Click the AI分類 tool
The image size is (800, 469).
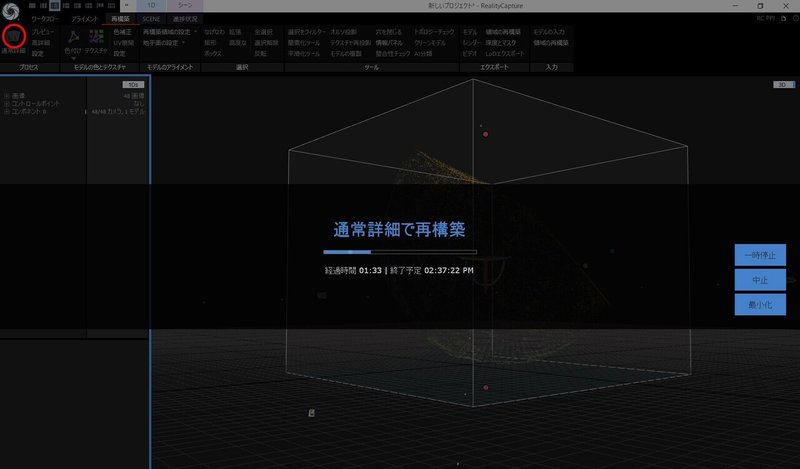(423, 54)
